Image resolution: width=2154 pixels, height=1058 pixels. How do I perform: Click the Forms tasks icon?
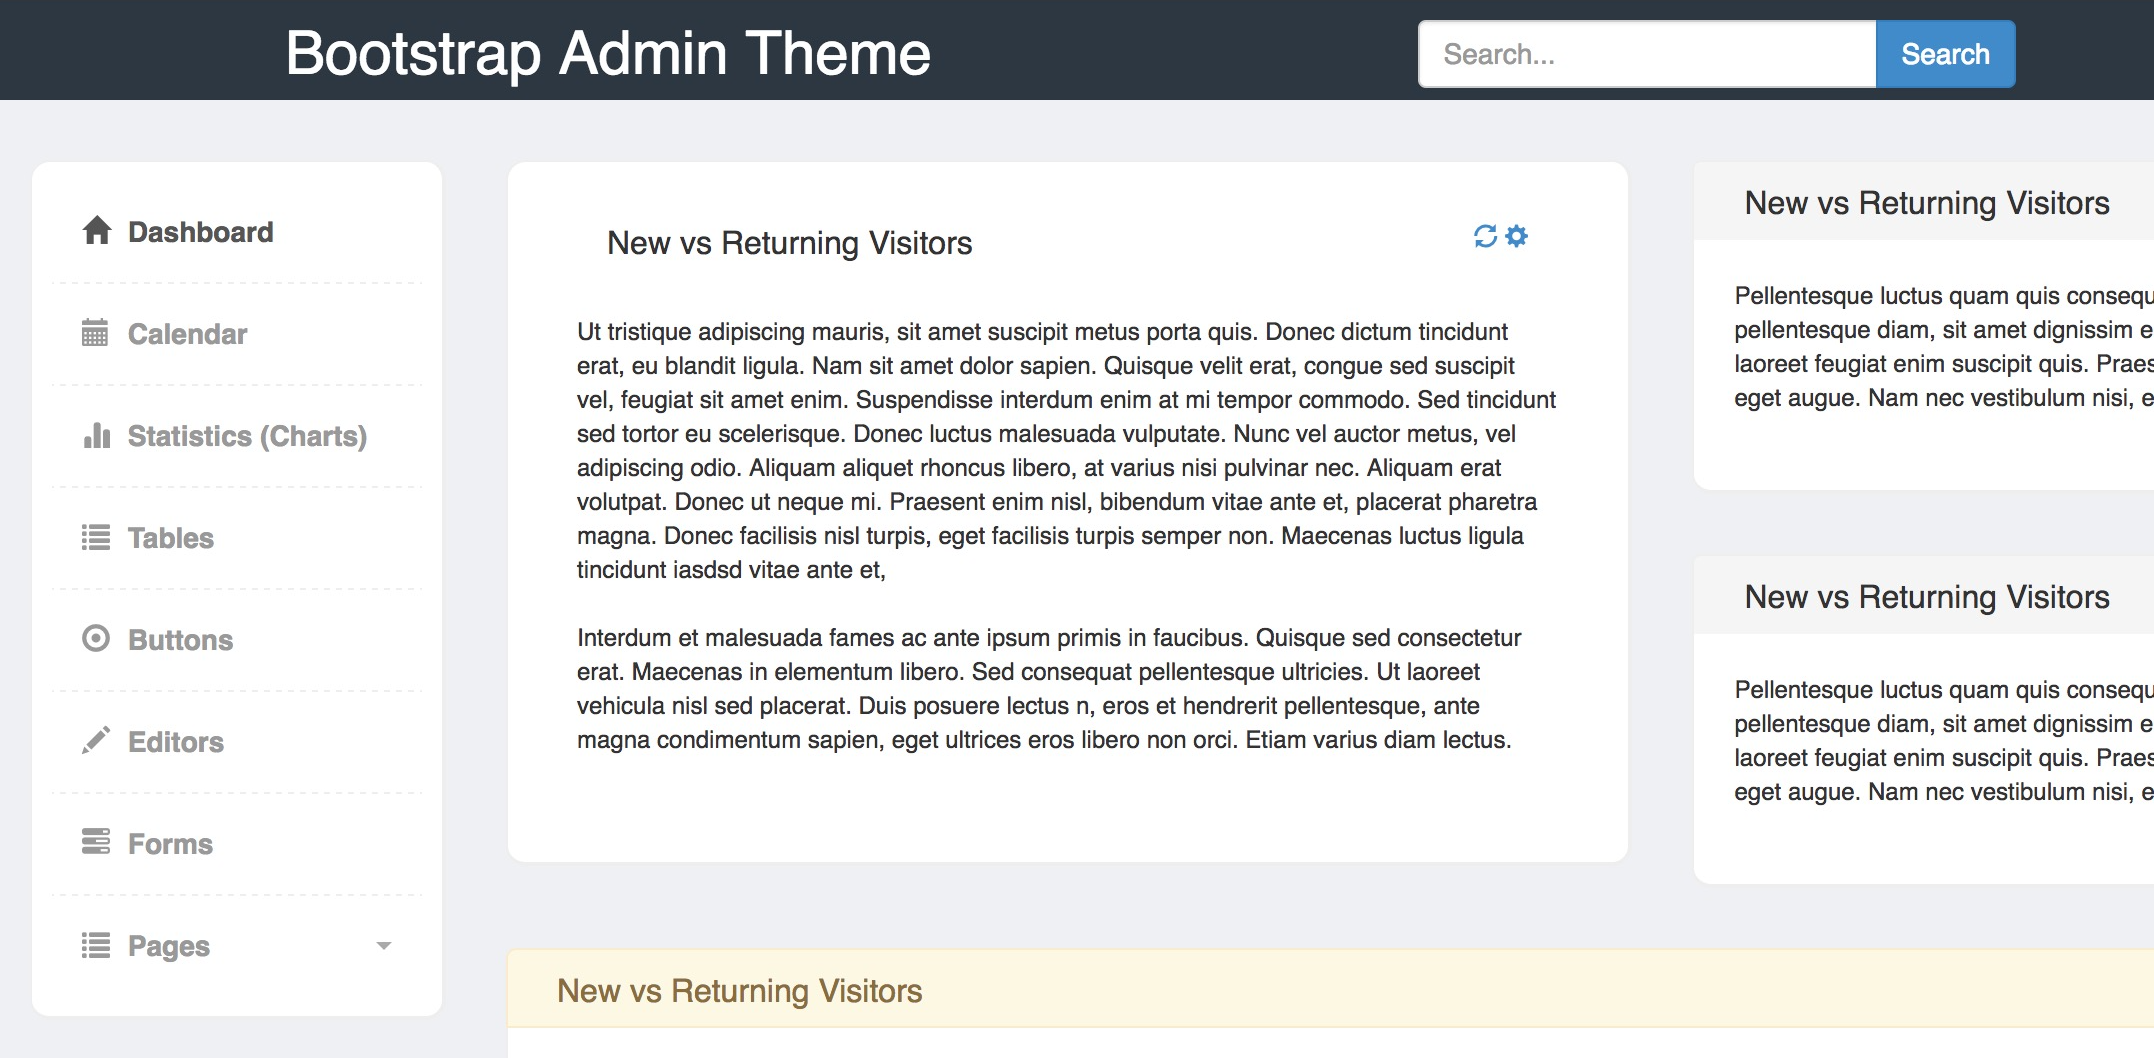click(96, 842)
